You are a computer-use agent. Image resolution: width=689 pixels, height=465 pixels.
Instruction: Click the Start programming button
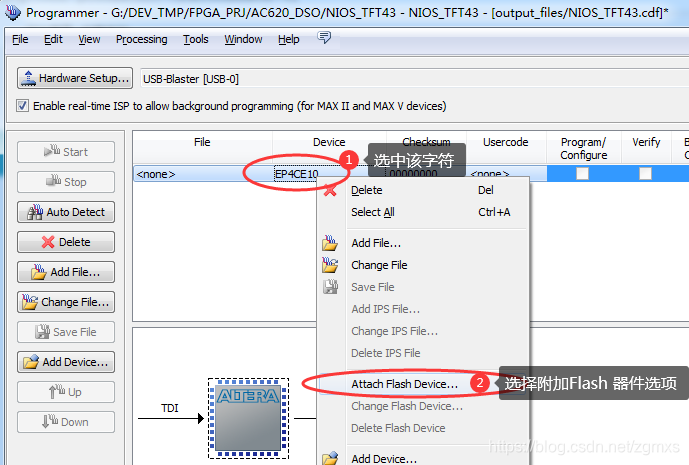(66, 152)
